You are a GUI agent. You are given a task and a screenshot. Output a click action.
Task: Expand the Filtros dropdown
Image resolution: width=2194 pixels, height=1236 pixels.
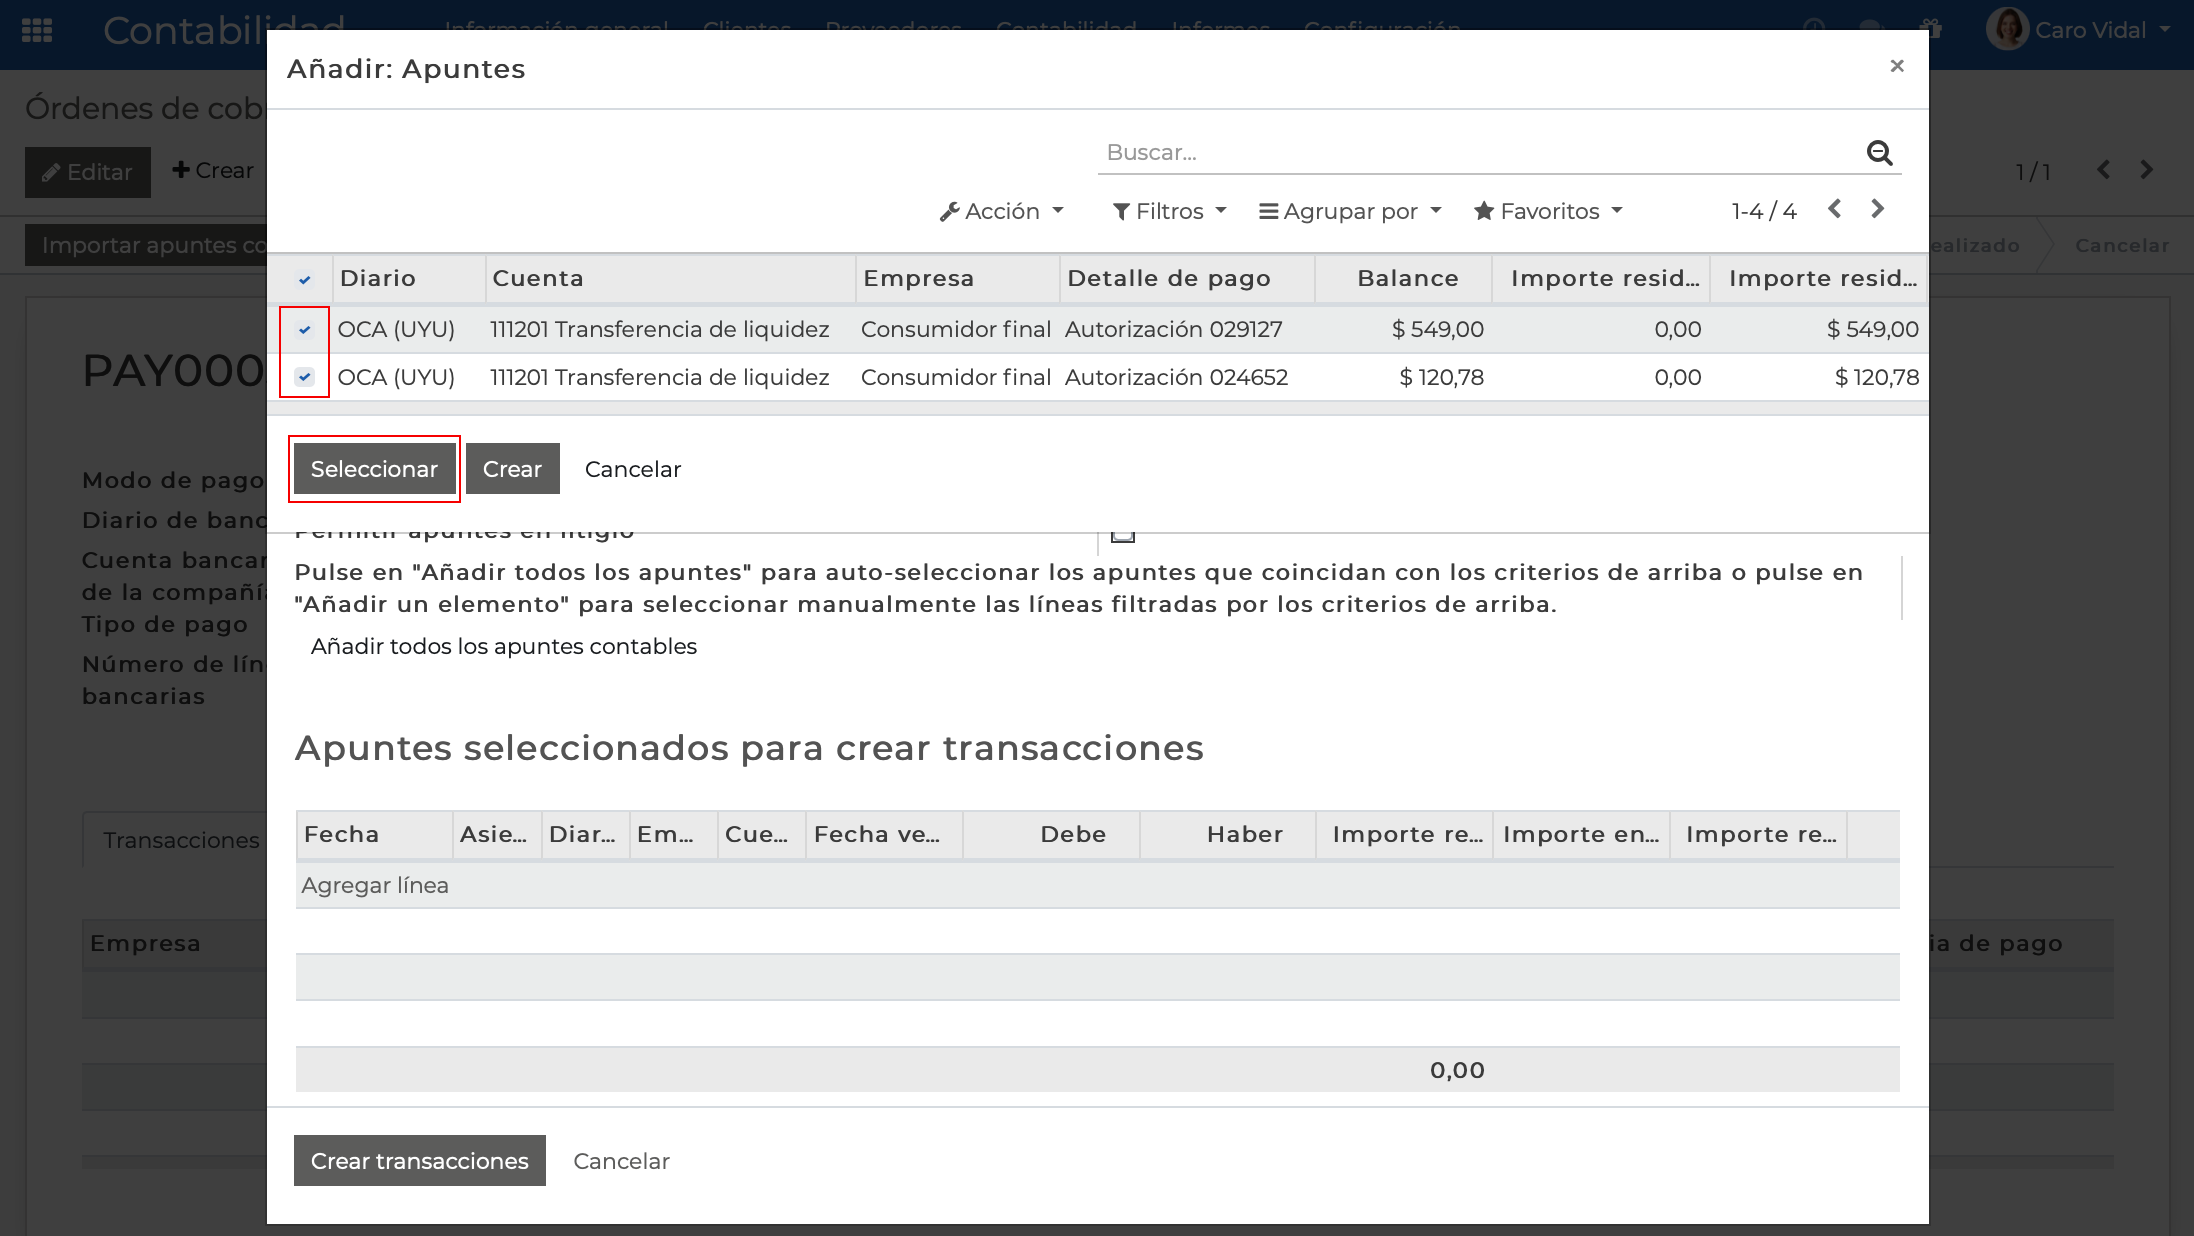(x=1169, y=211)
